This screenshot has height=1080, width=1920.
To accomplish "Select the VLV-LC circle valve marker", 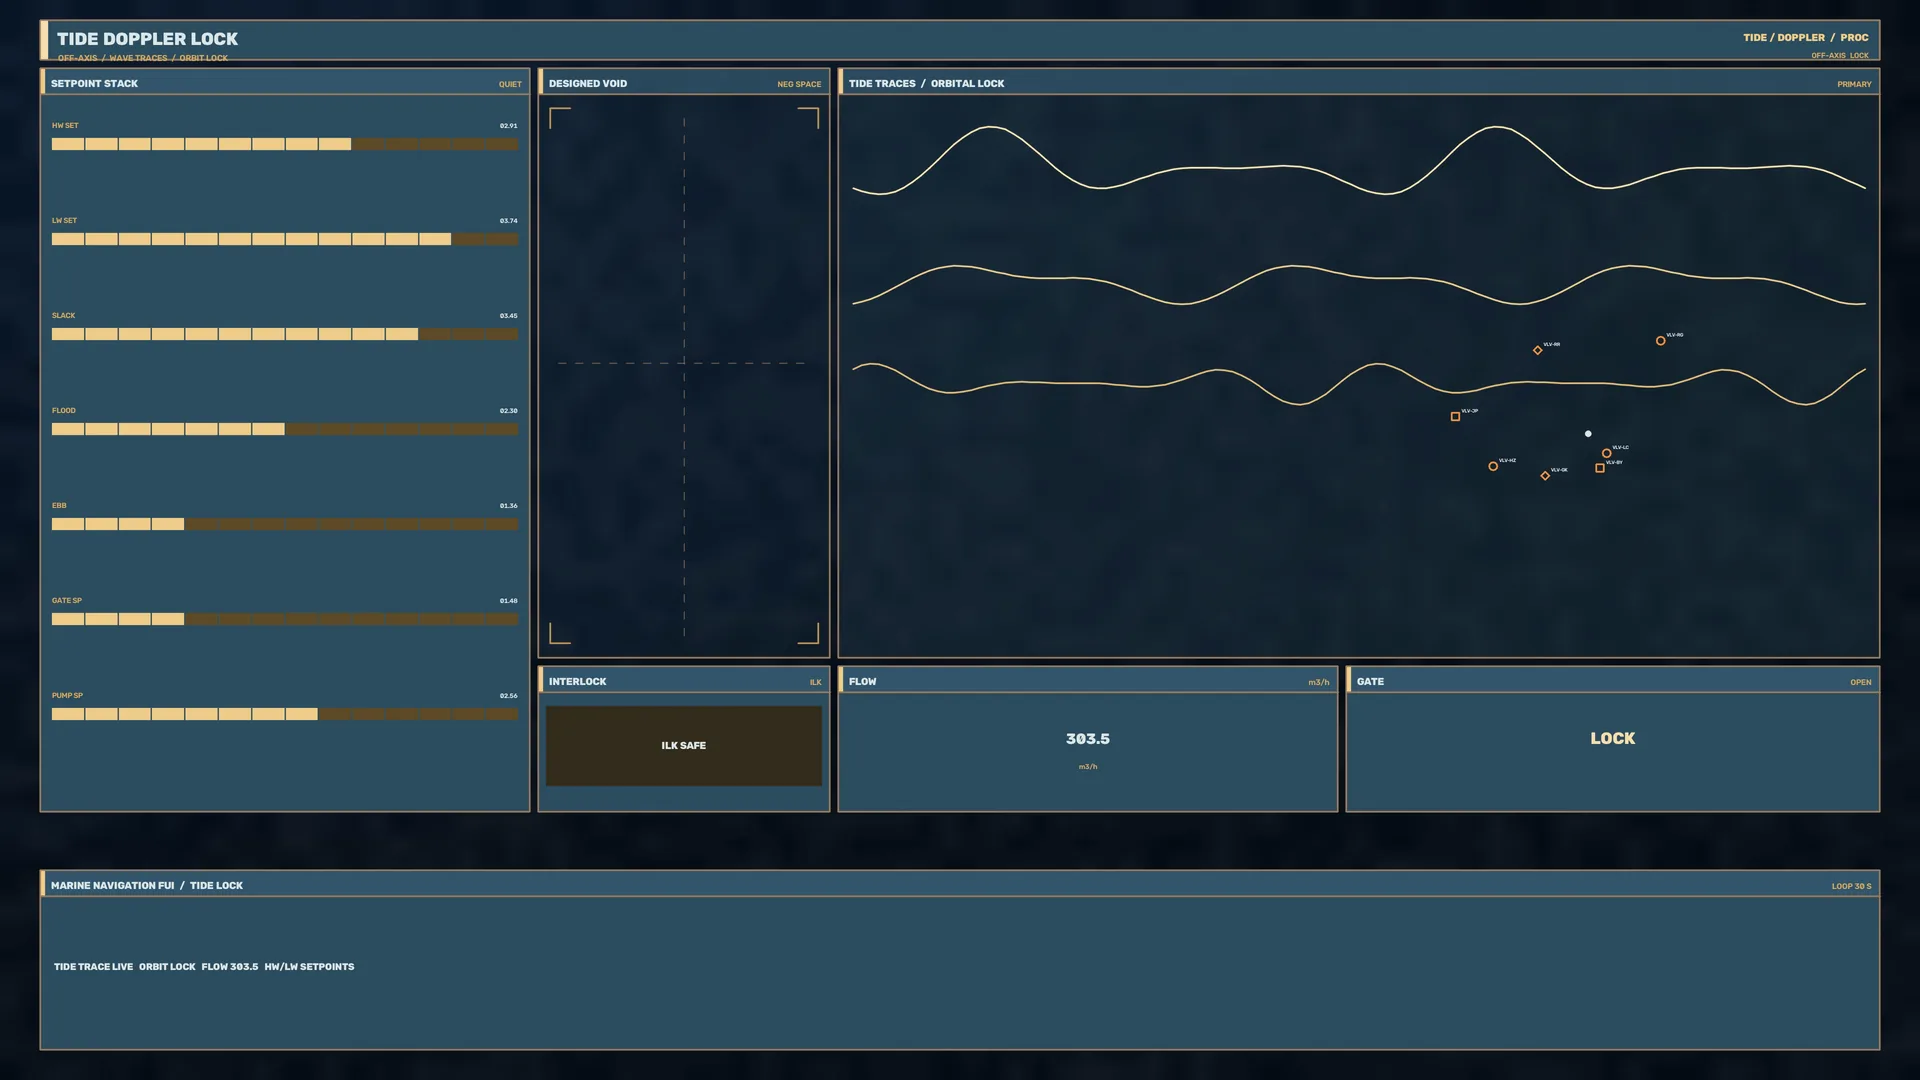I will (x=1607, y=453).
